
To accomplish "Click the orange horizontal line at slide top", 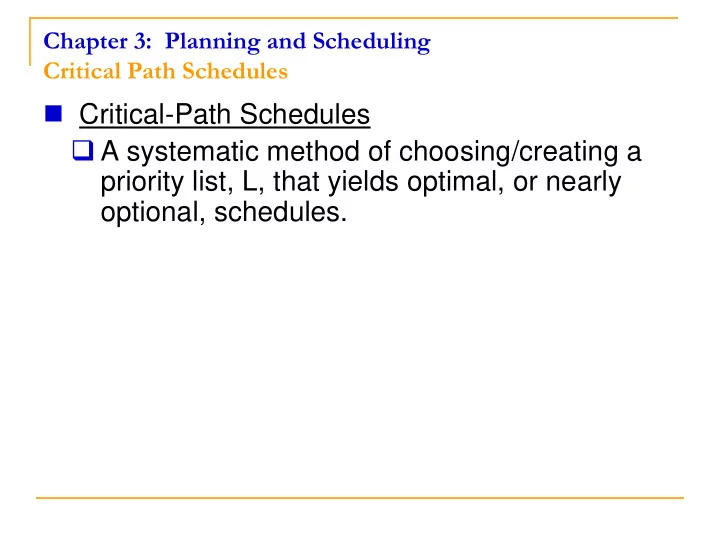I will [x=354, y=18].
